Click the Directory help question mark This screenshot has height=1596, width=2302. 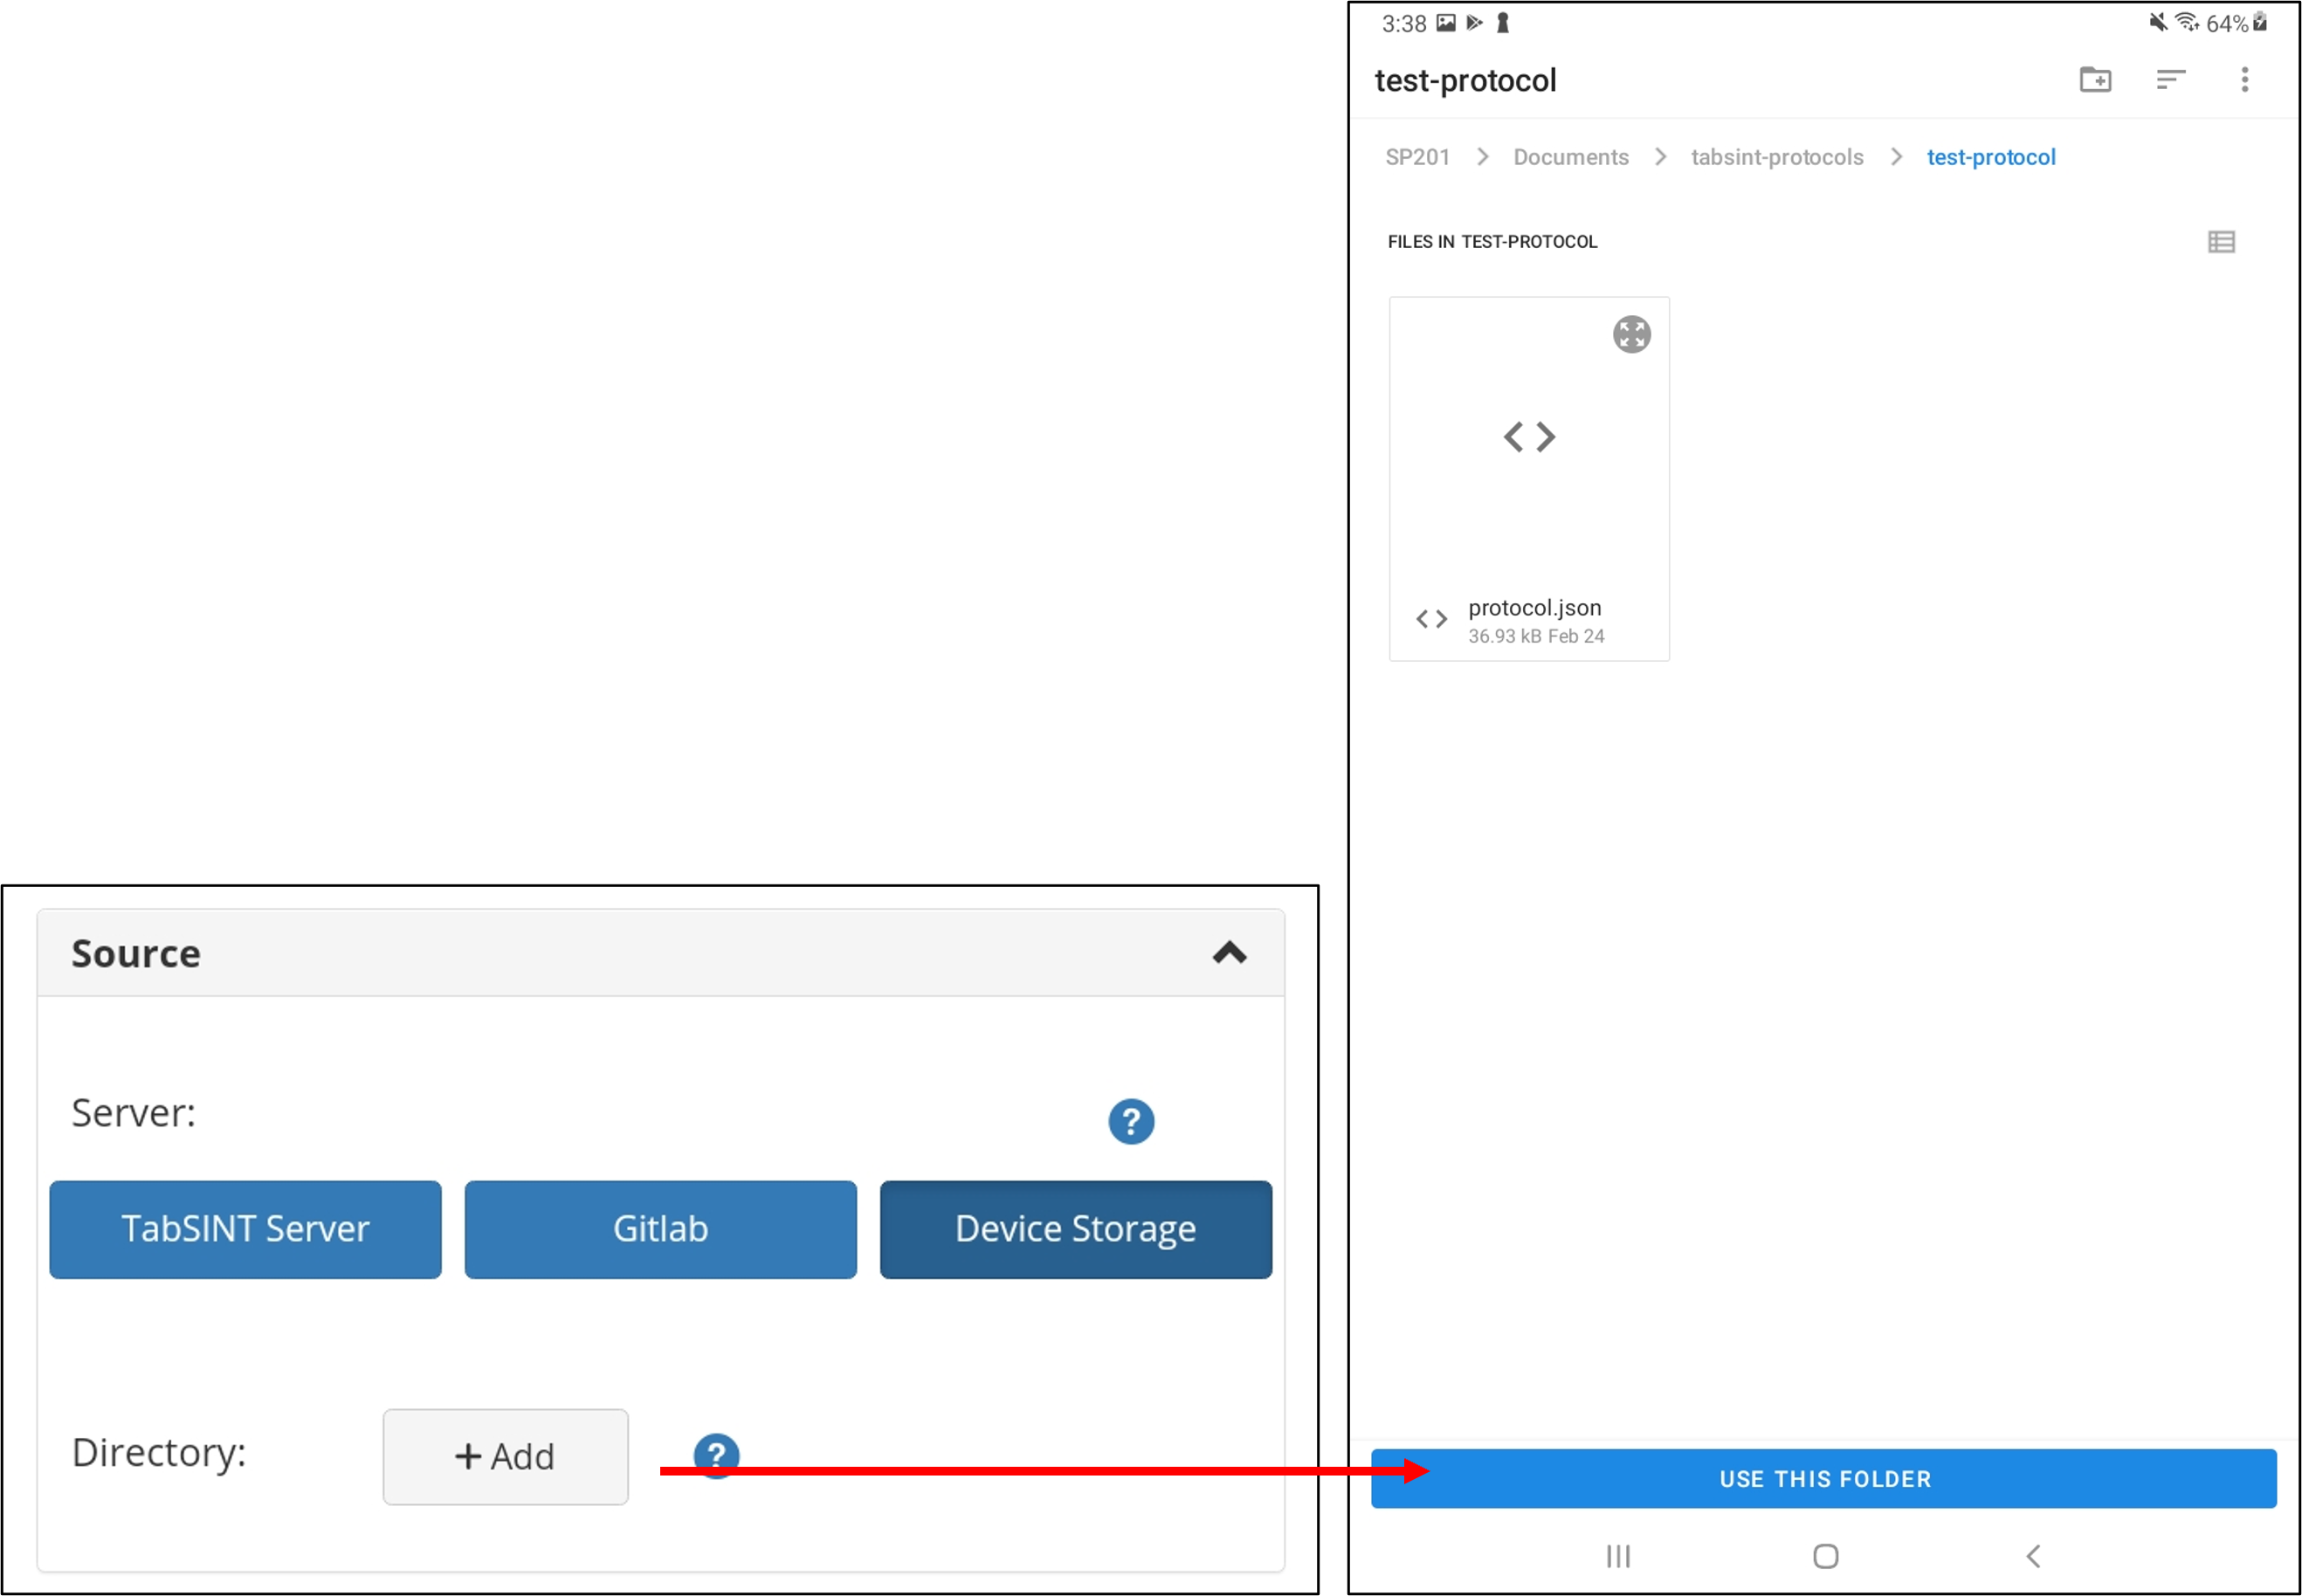click(716, 1454)
